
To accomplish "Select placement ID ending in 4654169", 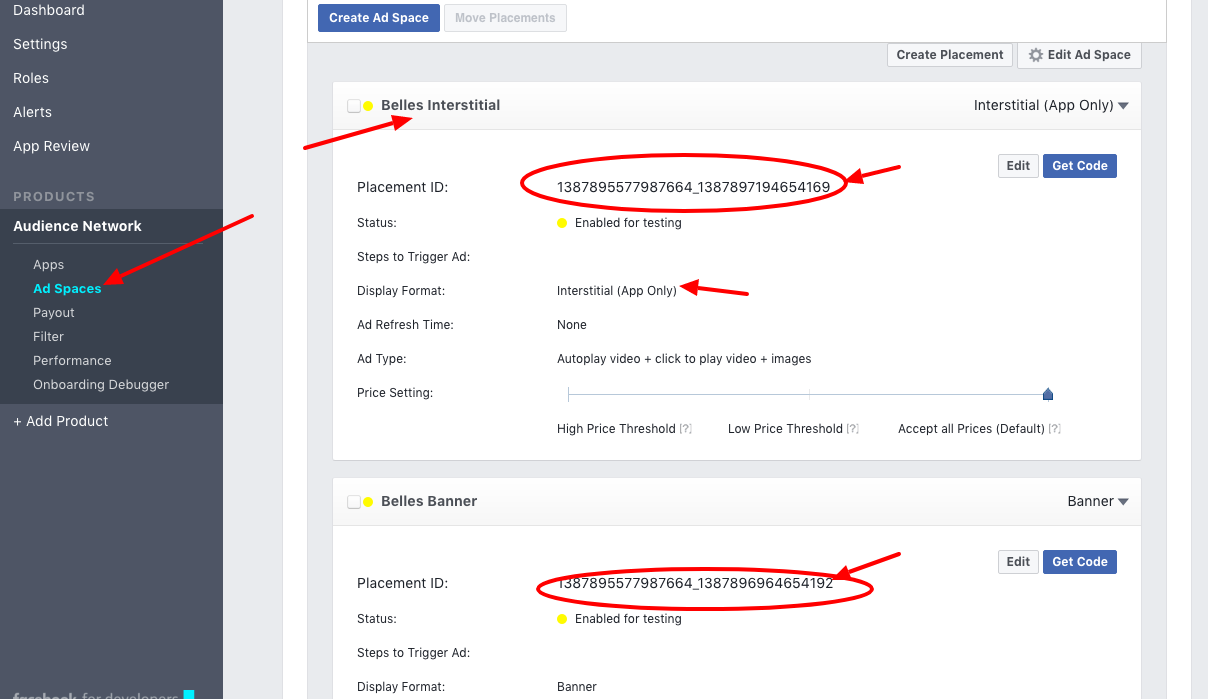I will click(x=693, y=187).
